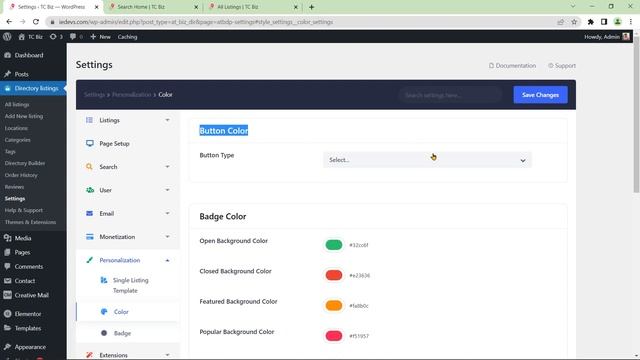Click the WordPress logo in admin bar
This screenshot has height=360, width=640.
click(x=7, y=37)
